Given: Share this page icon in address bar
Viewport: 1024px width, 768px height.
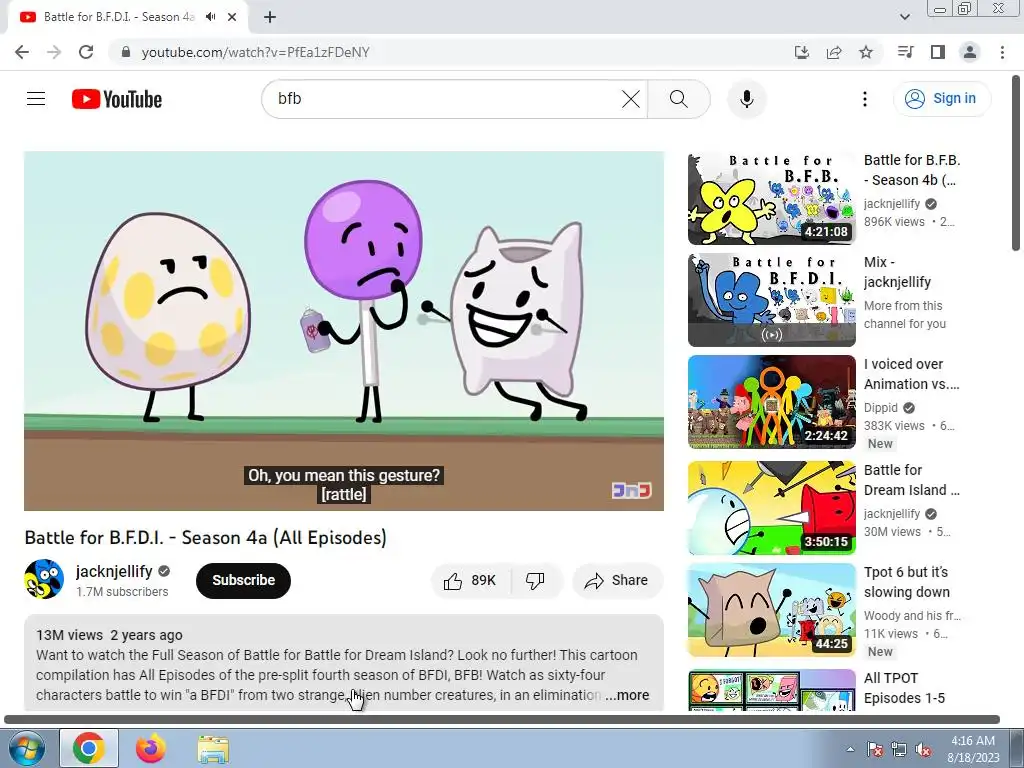Looking at the screenshot, I should pos(834,52).
